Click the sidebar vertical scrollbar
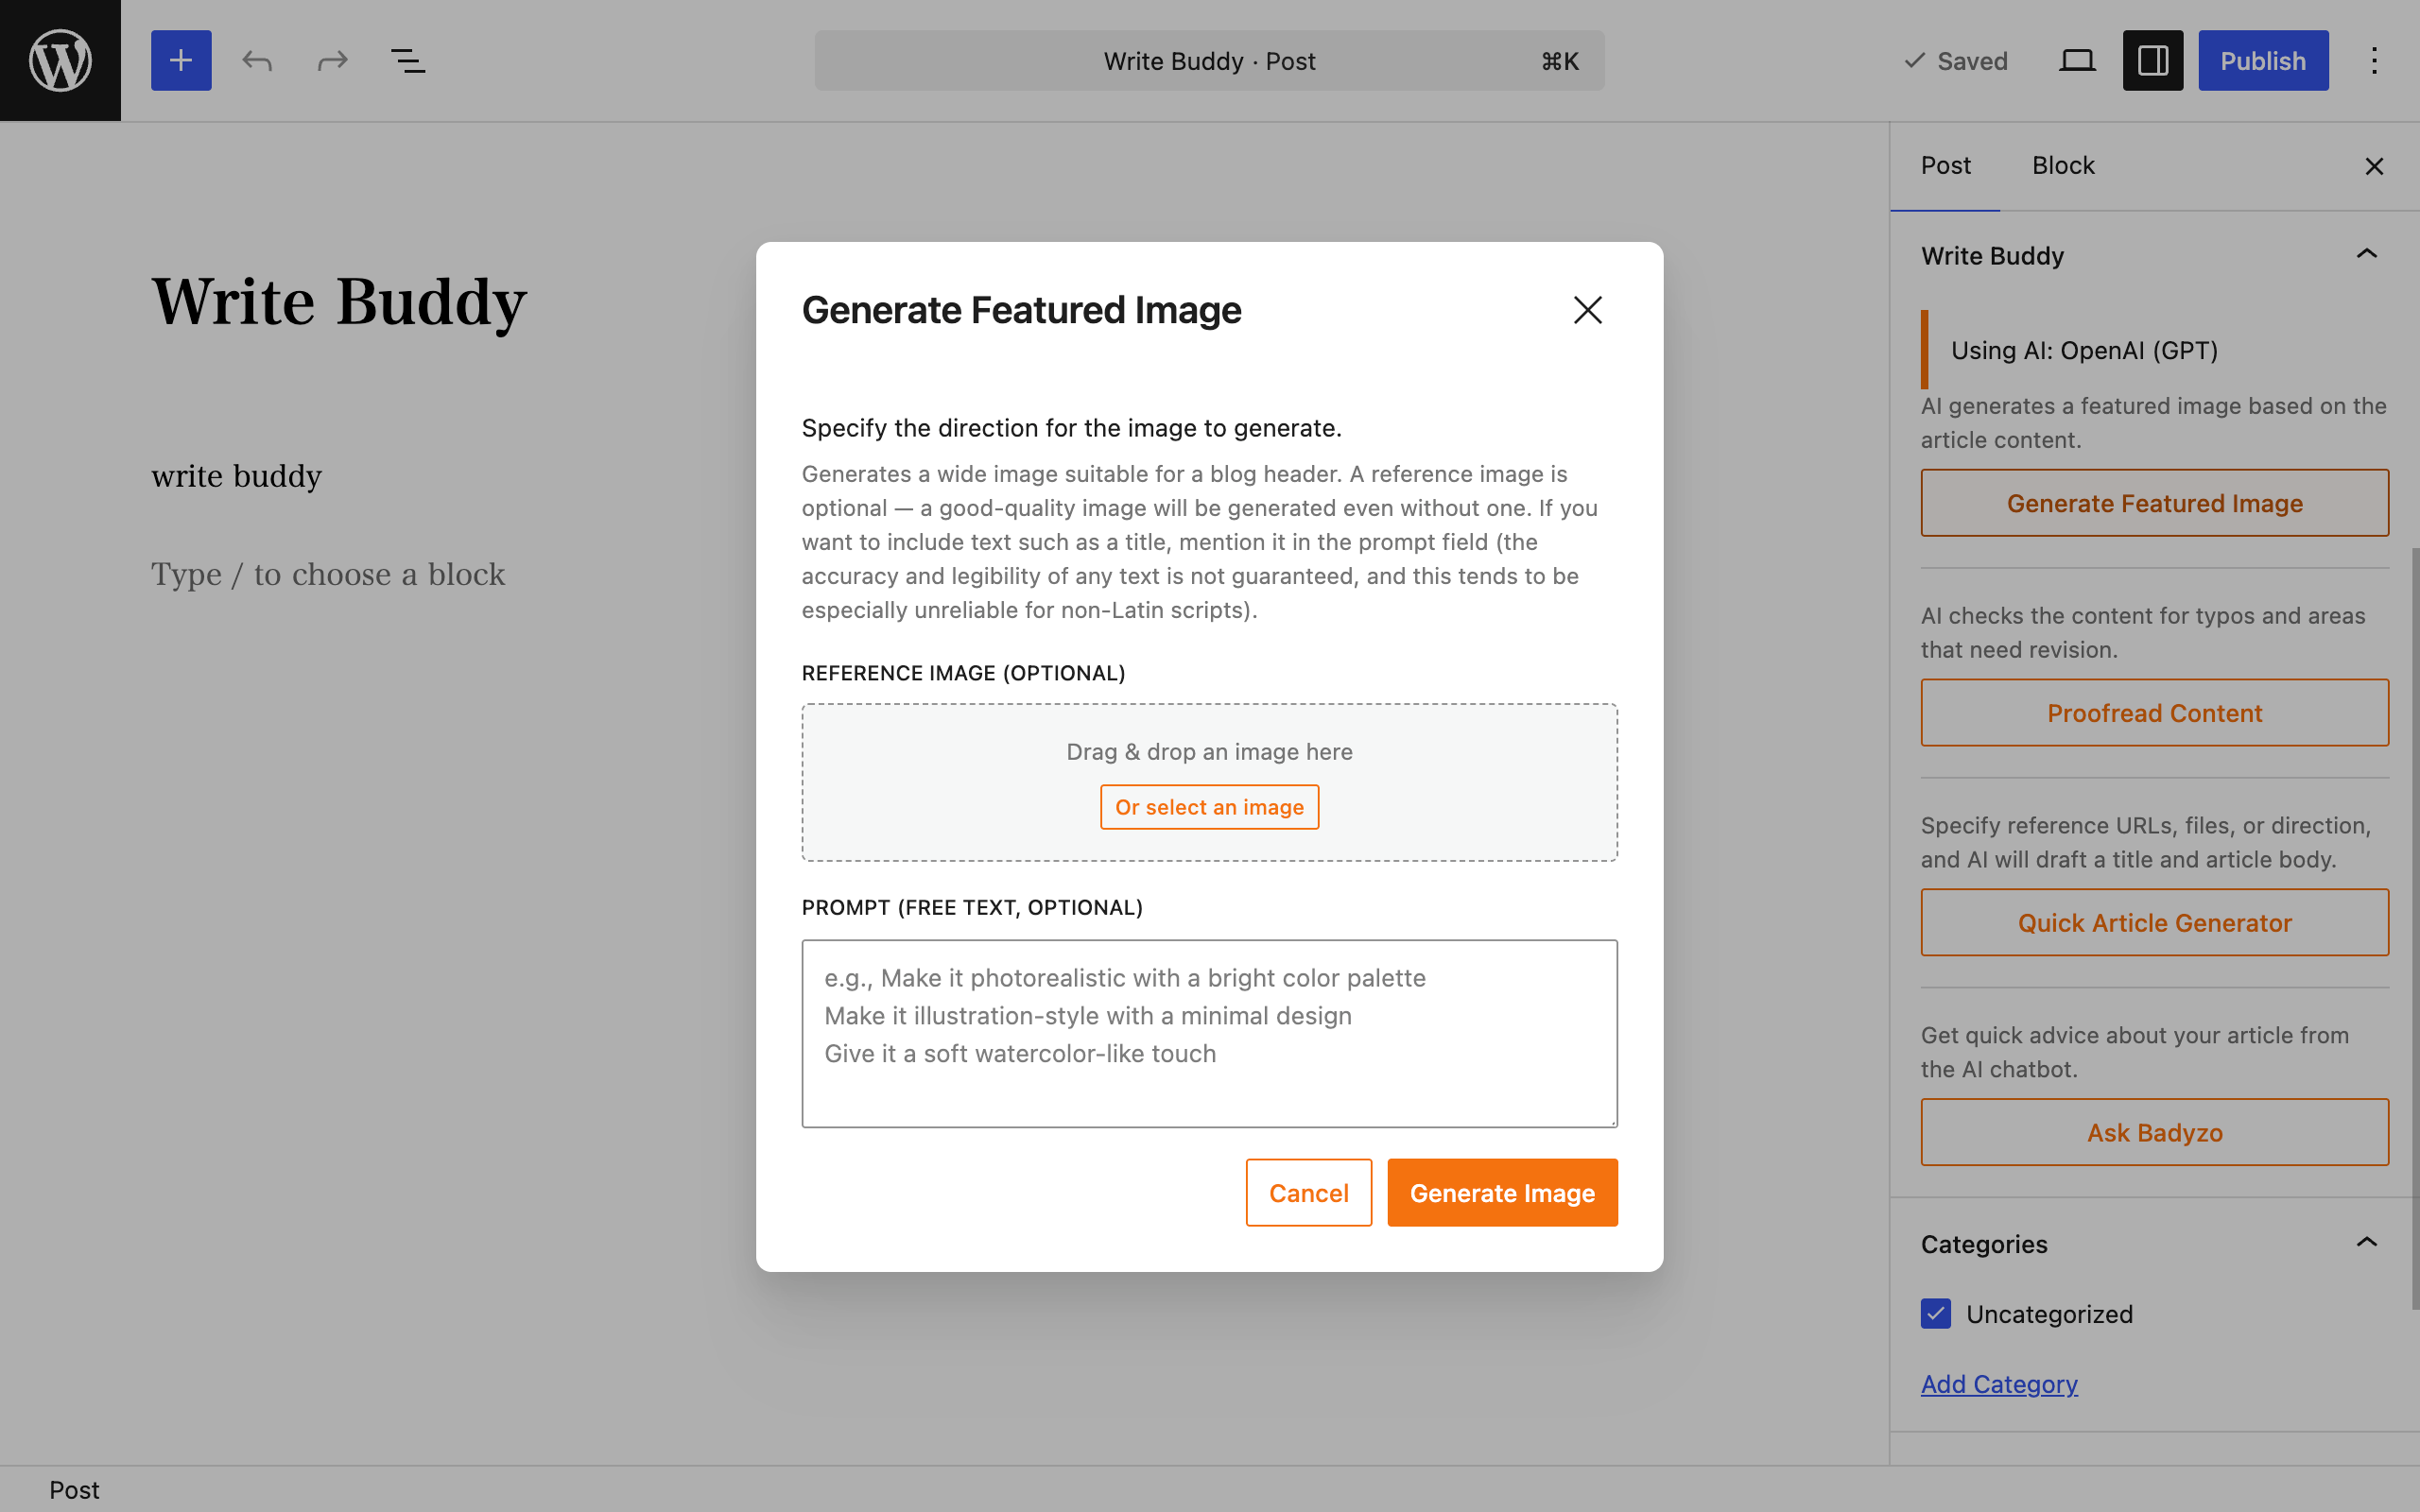This screenshot has width=2420, height=1512. pos(2415,930)
